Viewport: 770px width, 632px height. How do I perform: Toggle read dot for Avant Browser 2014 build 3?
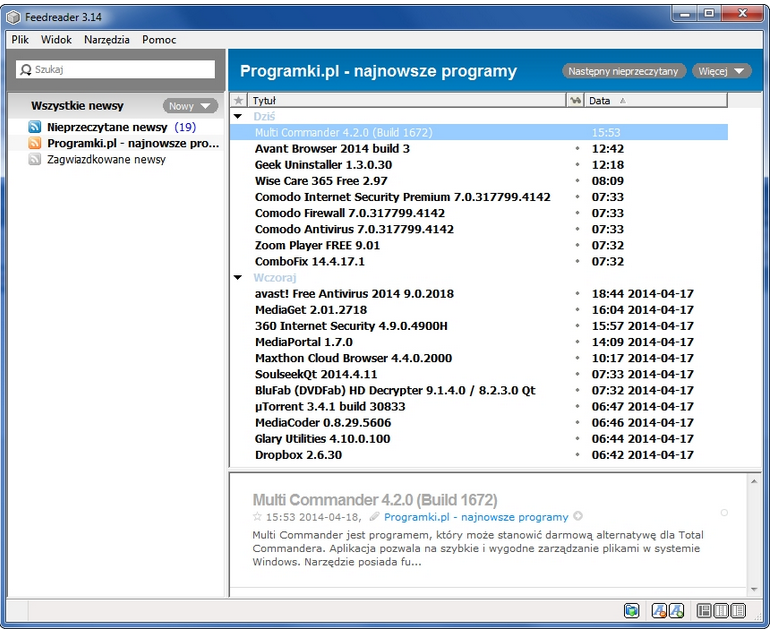point(578,149)
